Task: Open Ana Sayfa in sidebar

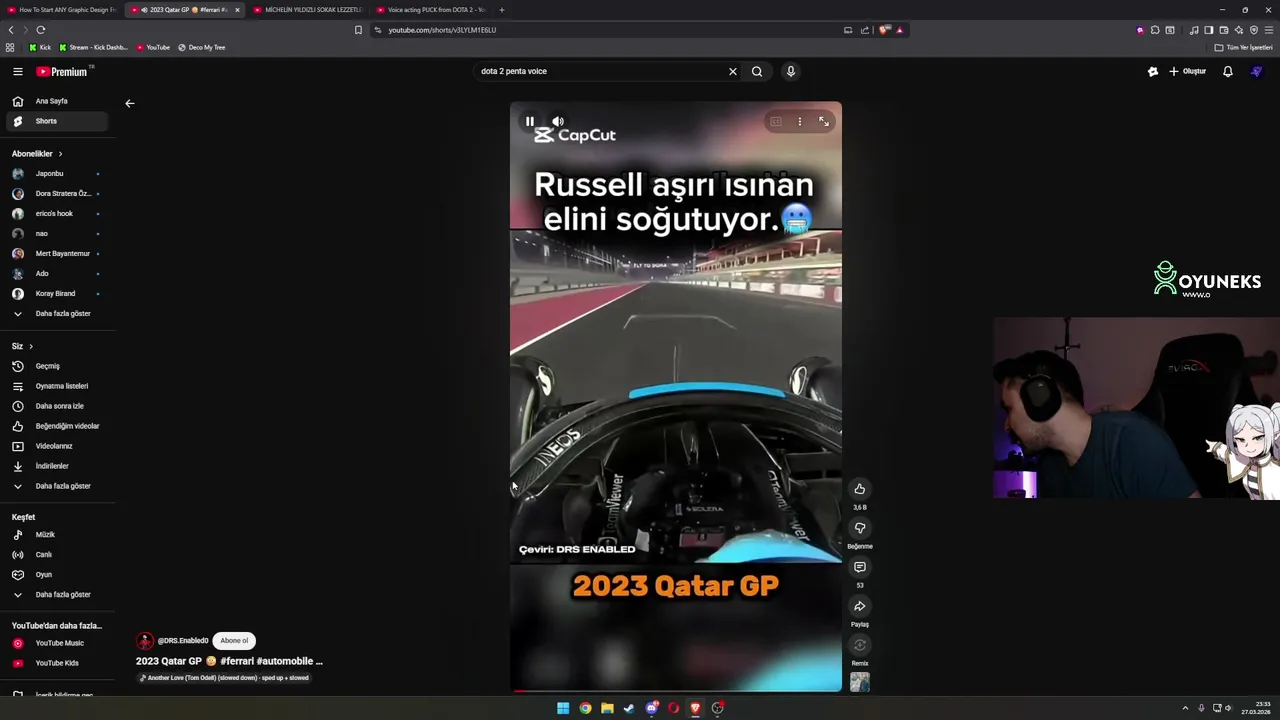Action: pos(56,101)
